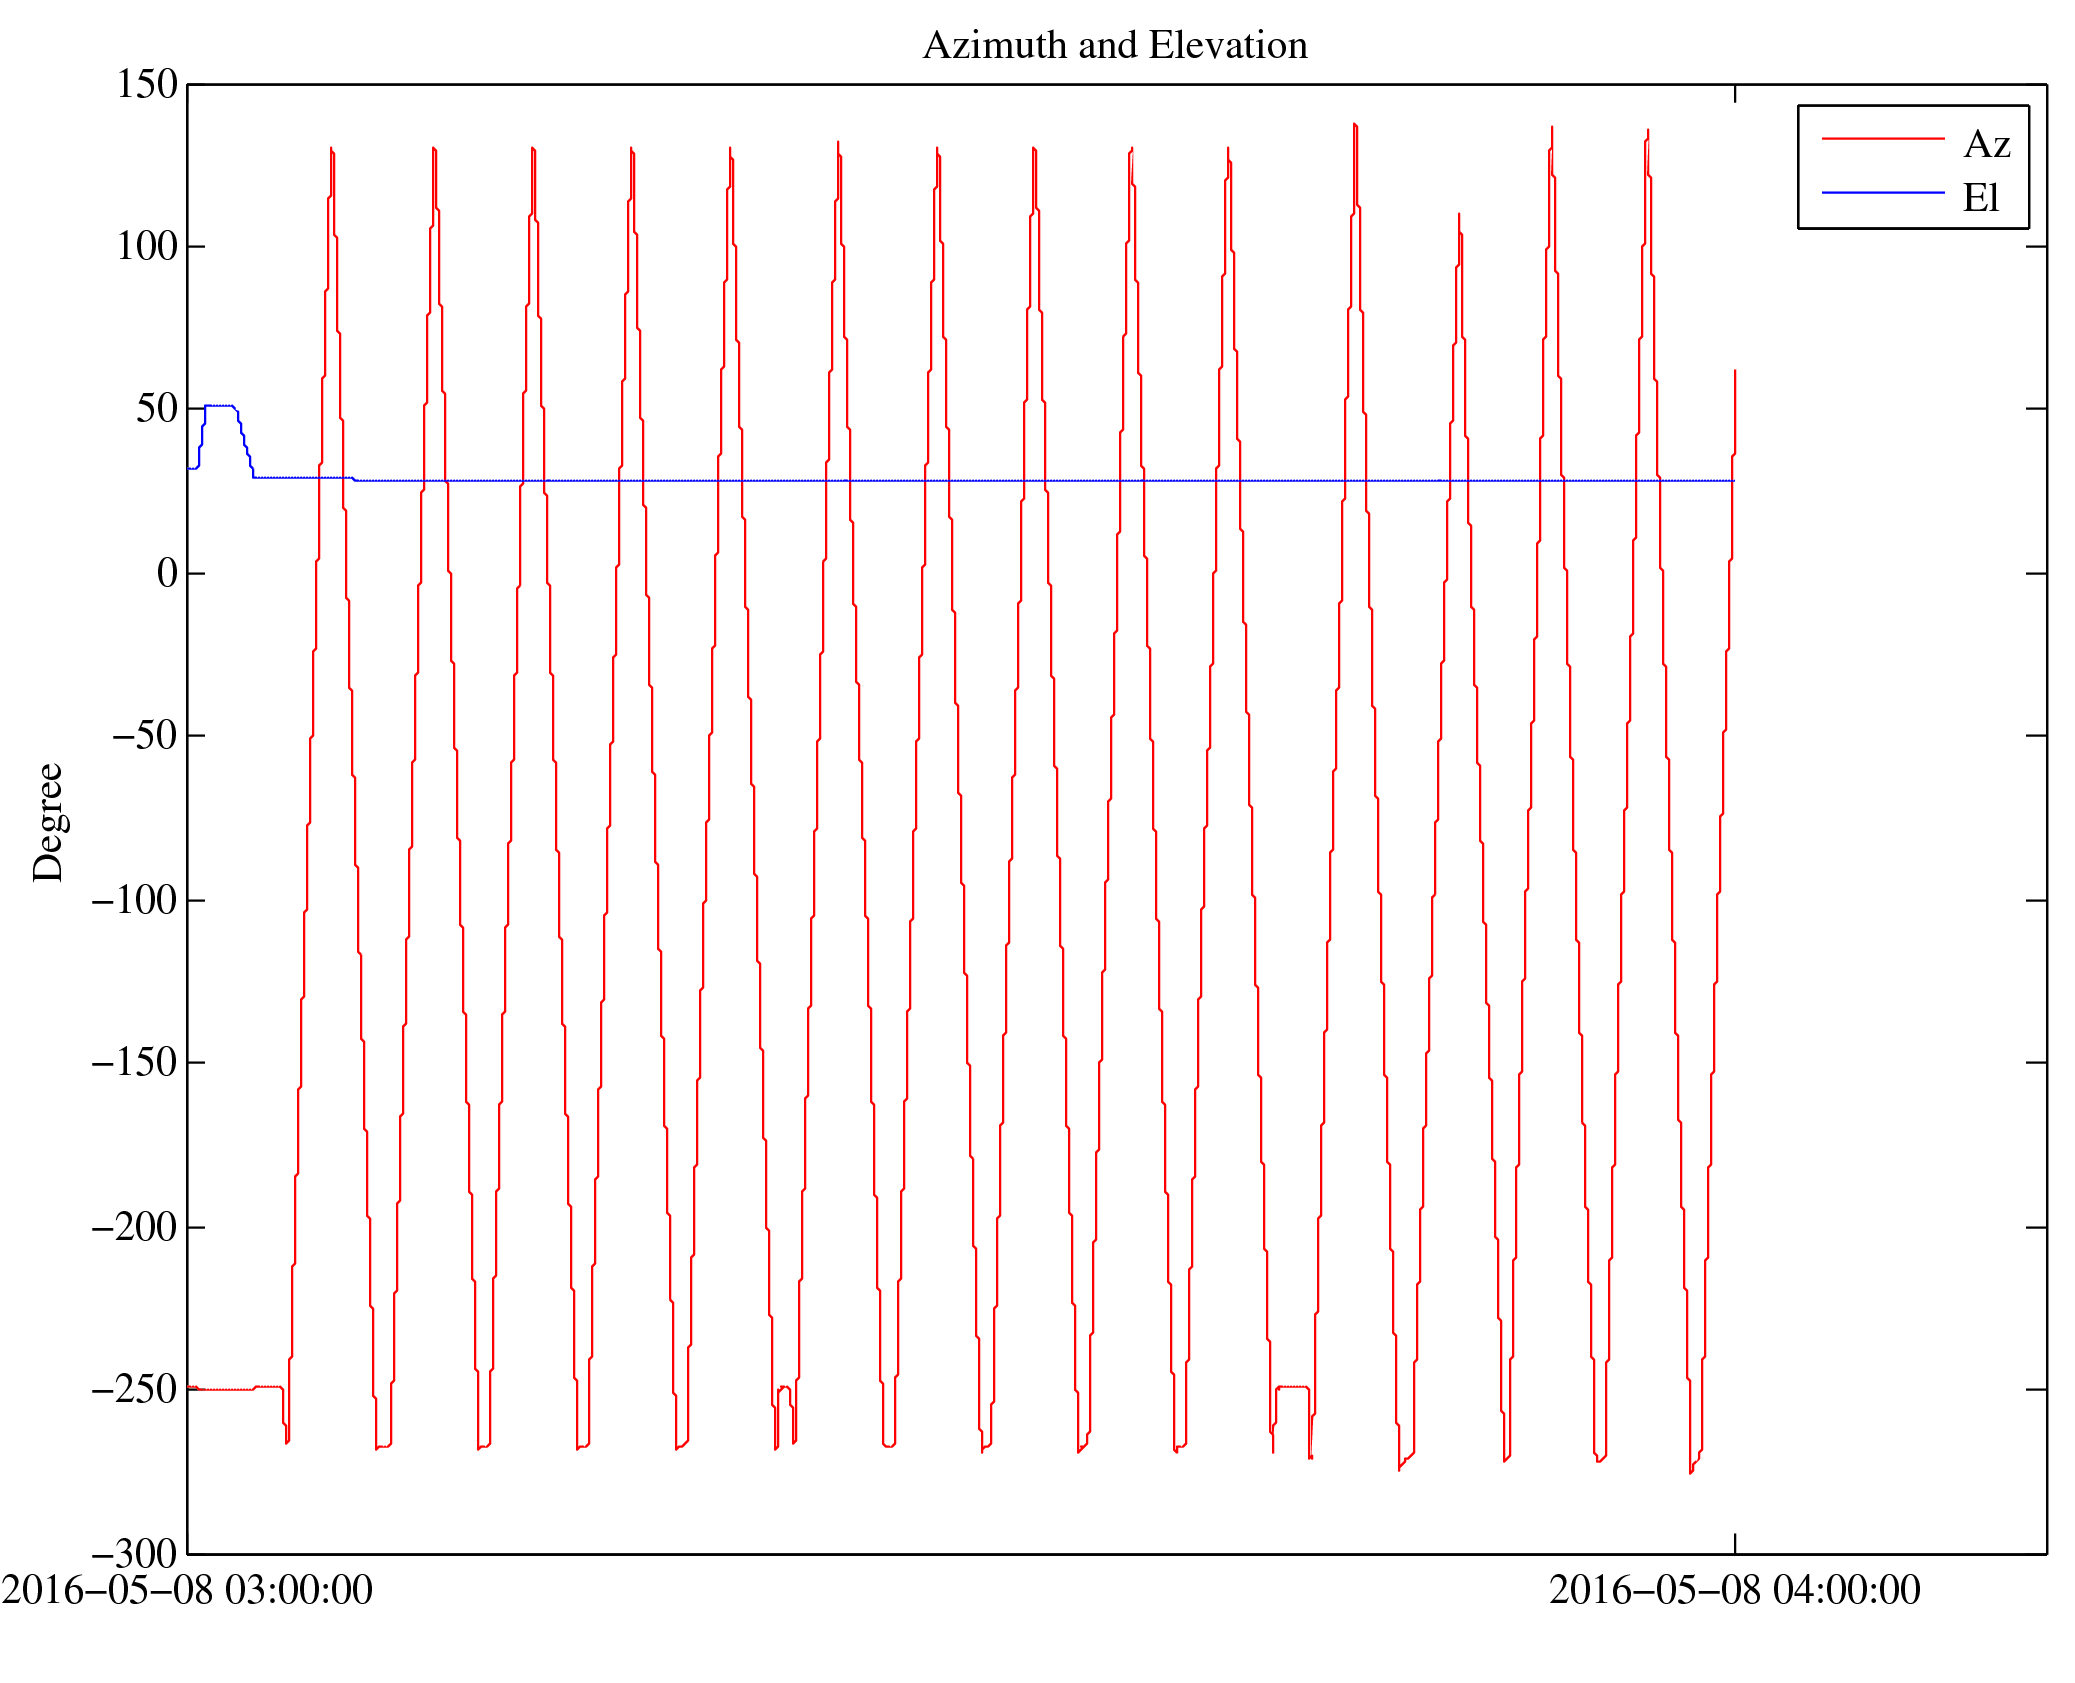
Task: Select the 'Az' legend label
Action: [x=1985, y=145]
